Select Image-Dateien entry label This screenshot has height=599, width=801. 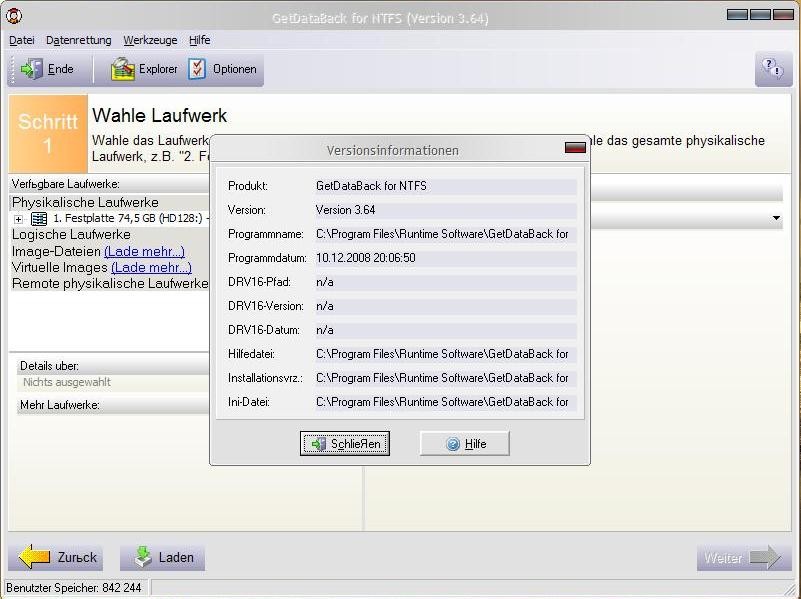point(56,251)
